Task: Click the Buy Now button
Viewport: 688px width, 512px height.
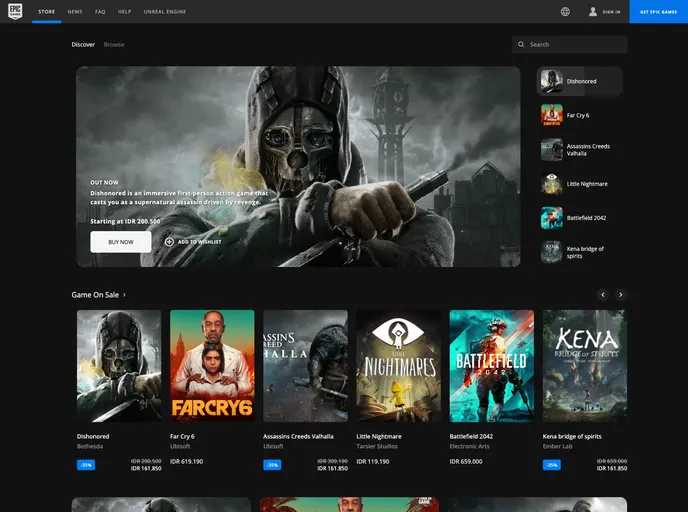Action: point(121,242)
